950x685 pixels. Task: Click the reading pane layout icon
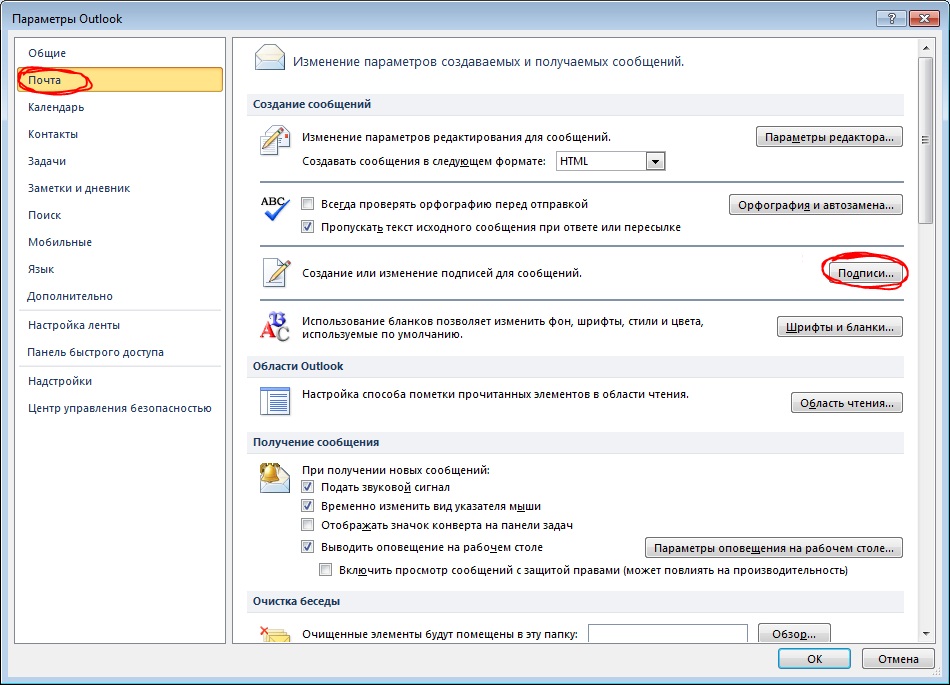[x=275, y=401]
